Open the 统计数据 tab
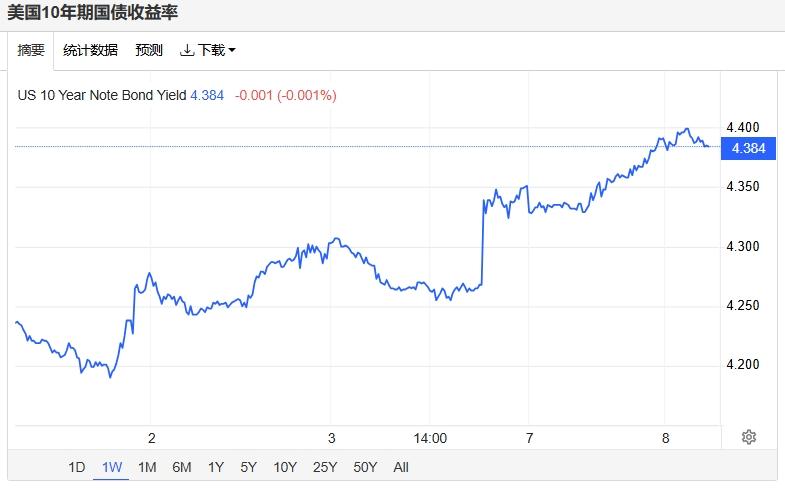This screenshot has height=490, width=785. [x=90, y=50]
